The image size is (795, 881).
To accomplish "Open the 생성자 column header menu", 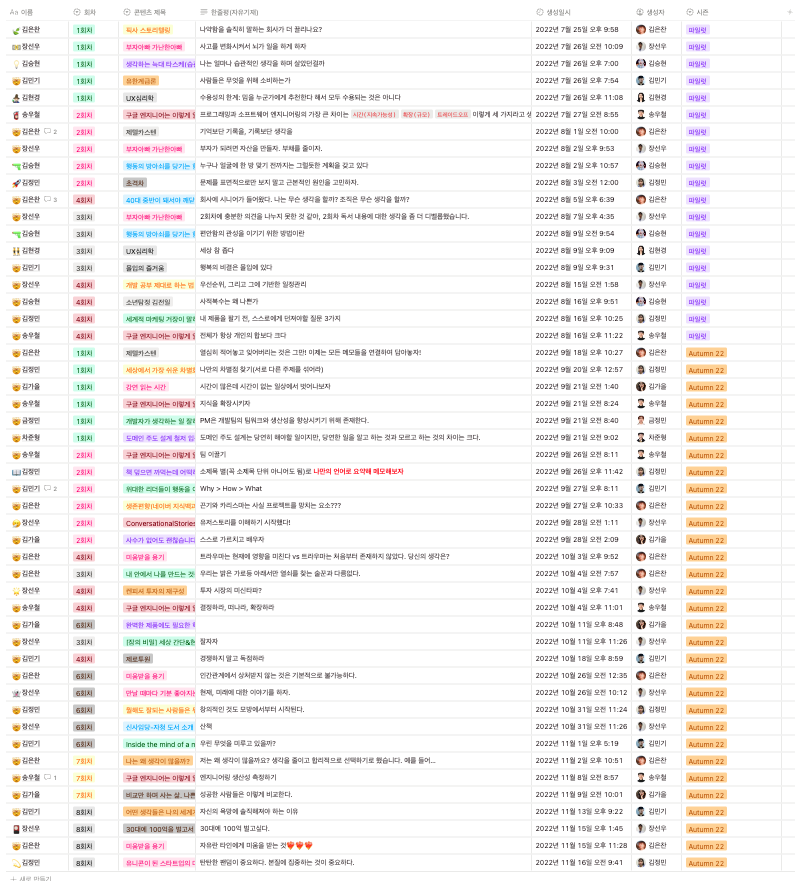I will 651,12.
